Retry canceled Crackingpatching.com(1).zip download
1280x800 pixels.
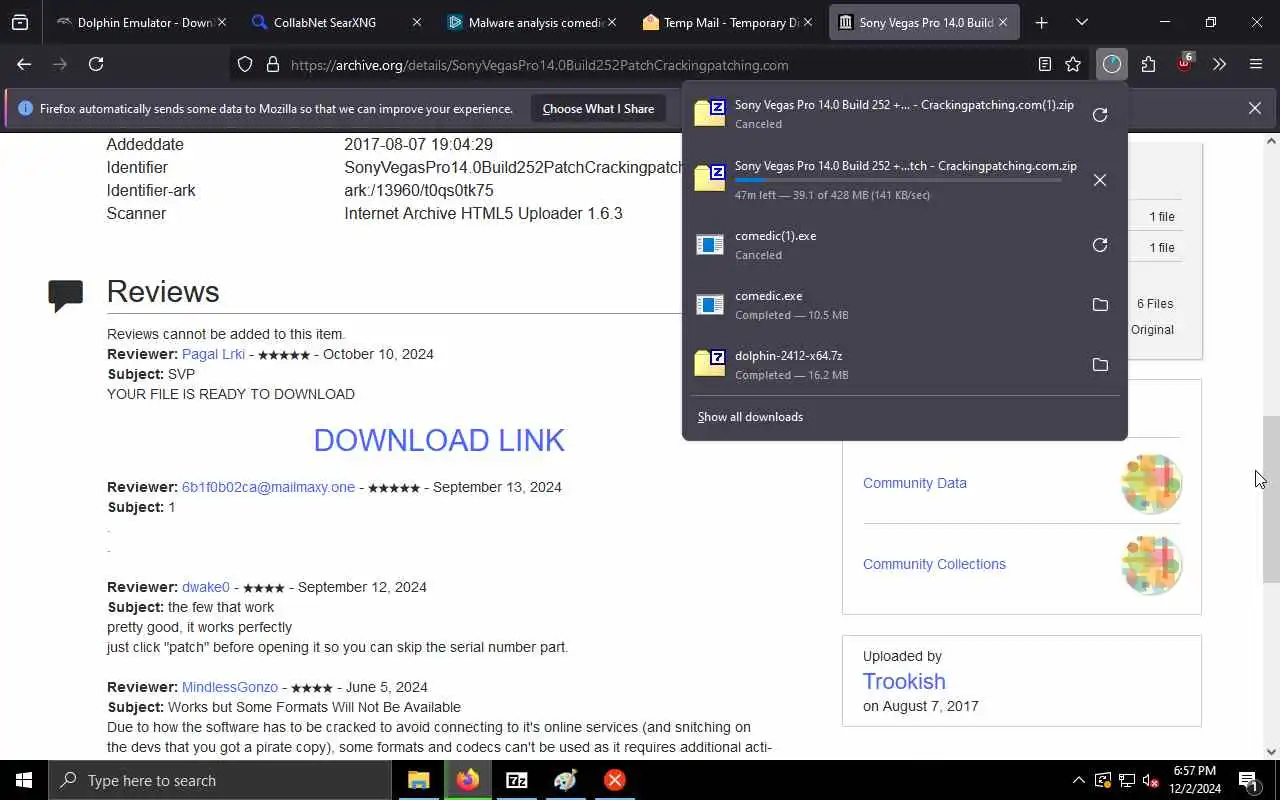[x=1100, y=114]
